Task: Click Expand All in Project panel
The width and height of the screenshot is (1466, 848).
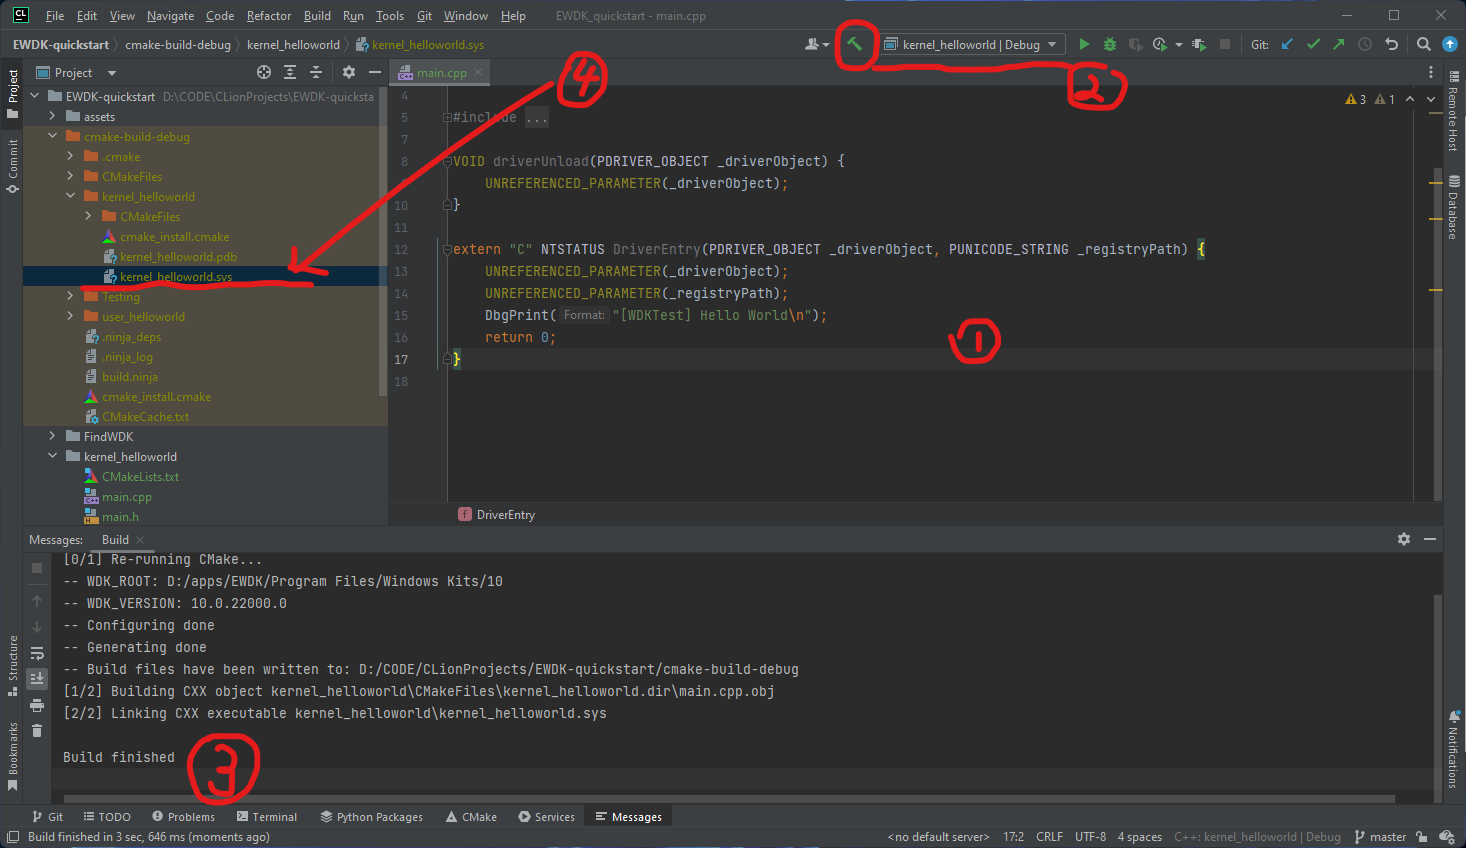Action: click(290, 72)
